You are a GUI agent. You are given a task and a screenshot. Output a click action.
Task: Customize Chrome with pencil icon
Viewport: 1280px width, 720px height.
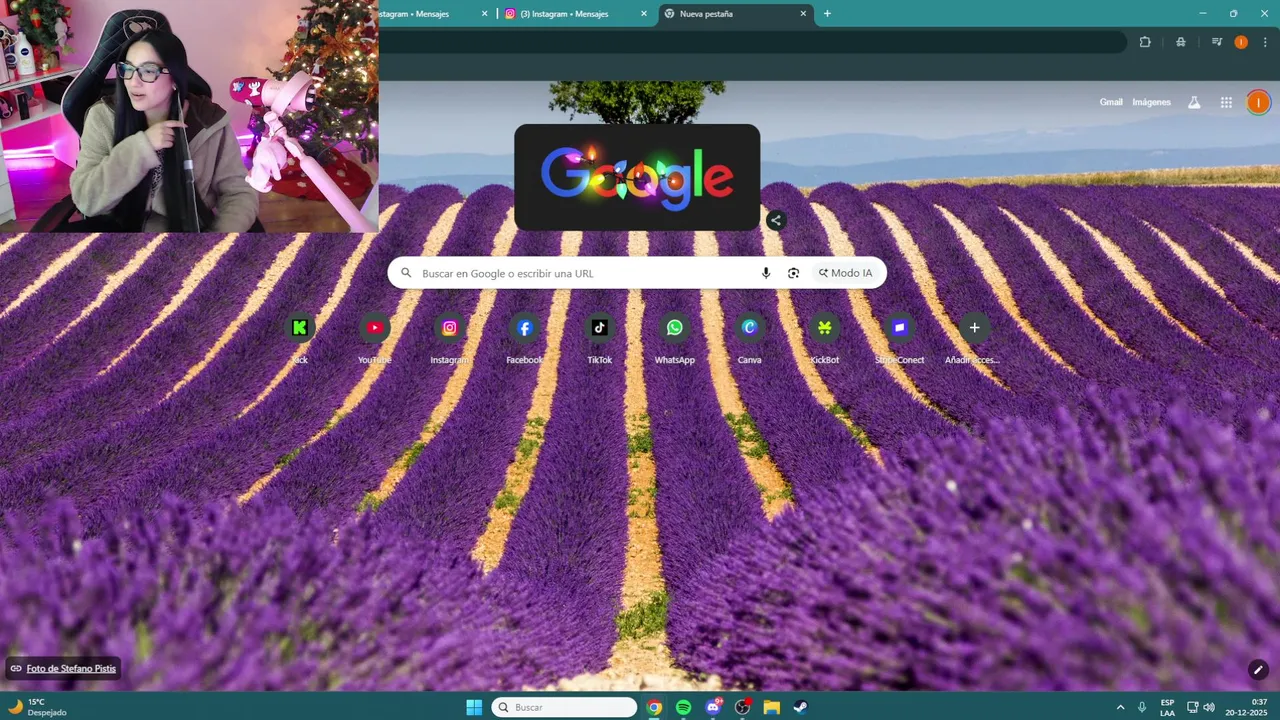click(x=1258, y=669)
